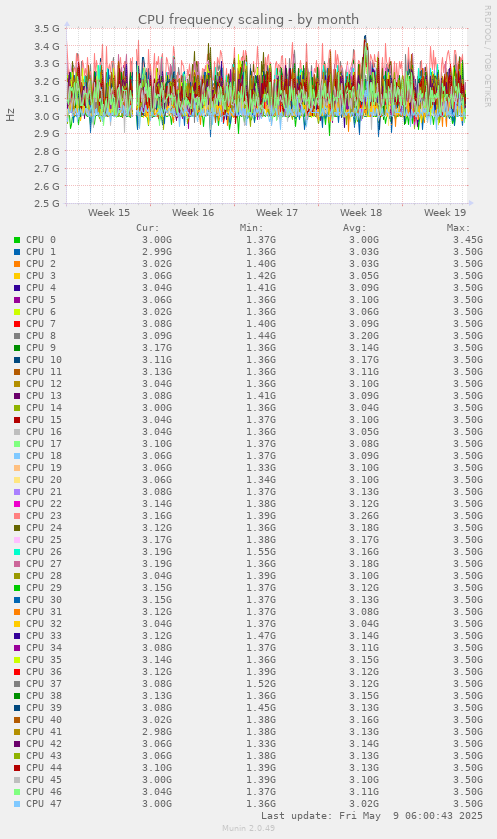Click the '2.9 G' y-axis label
This screenshot has height=839, width=497.
[x=48, y=134]
